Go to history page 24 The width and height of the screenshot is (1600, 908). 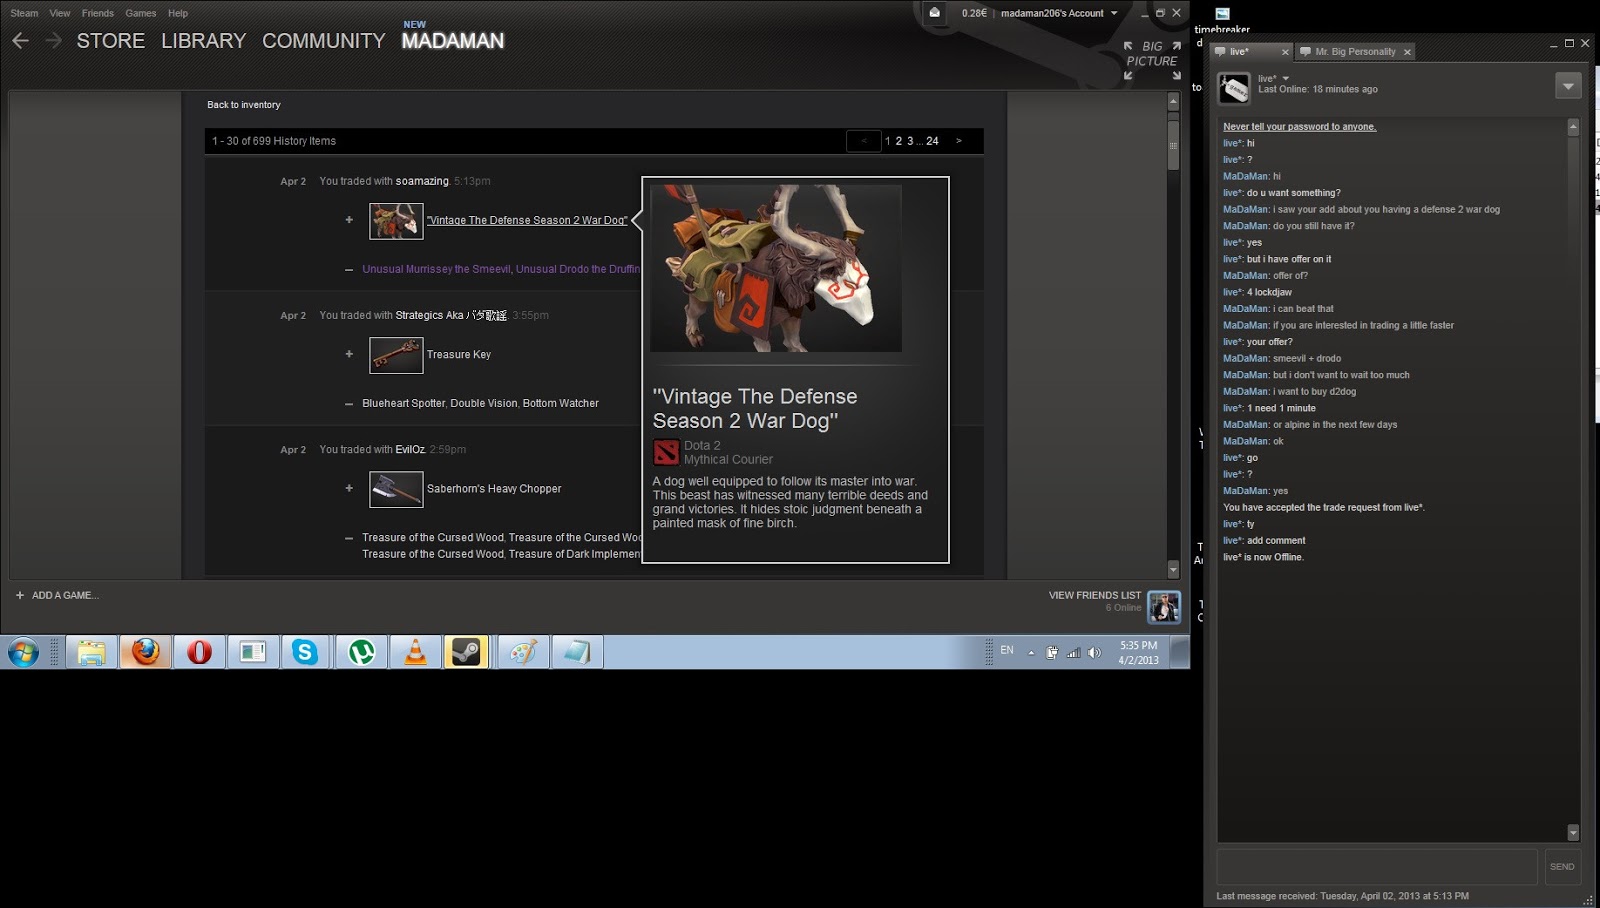[x=932, y=141]
